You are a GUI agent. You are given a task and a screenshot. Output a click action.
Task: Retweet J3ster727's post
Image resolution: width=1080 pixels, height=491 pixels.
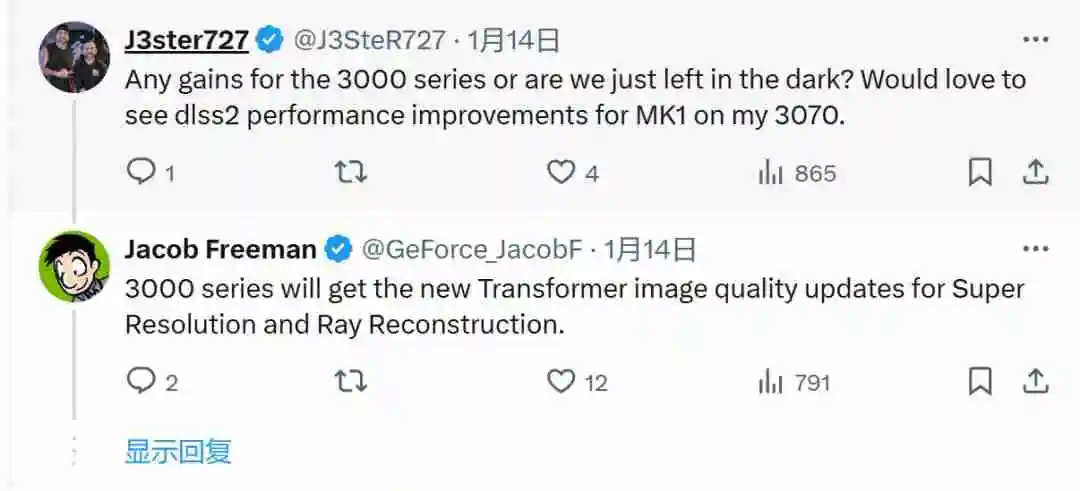pos(351,172)
